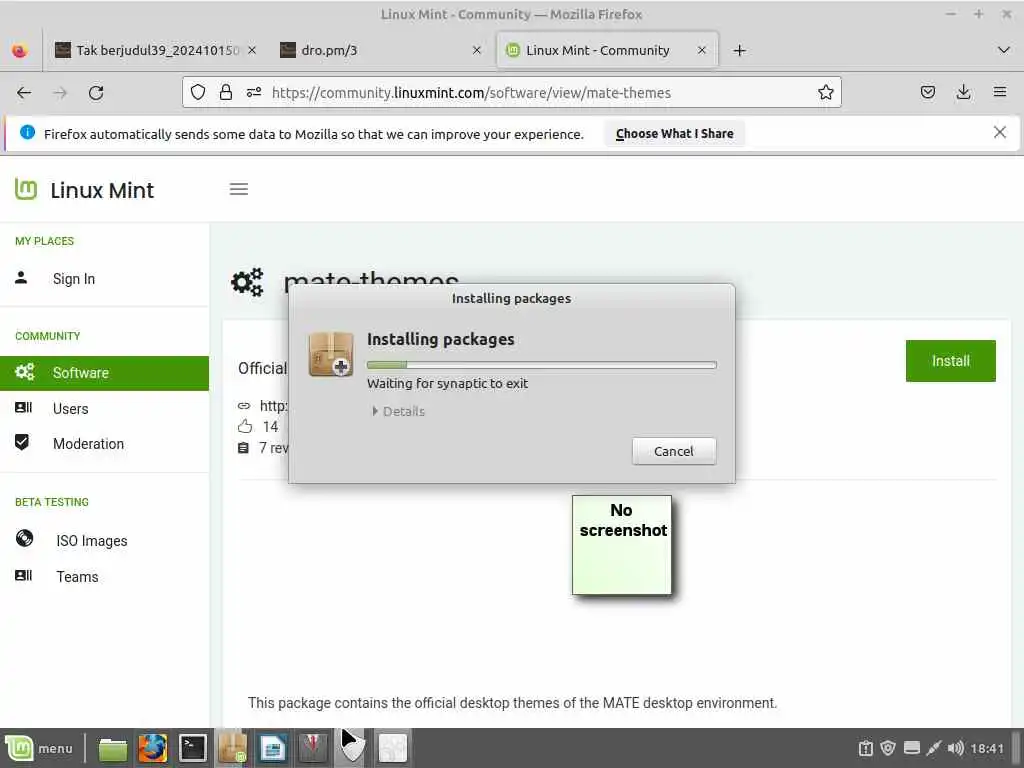Expand Details in installing dialog
This screenshot has width=1024, height=768.
point(398,411)
